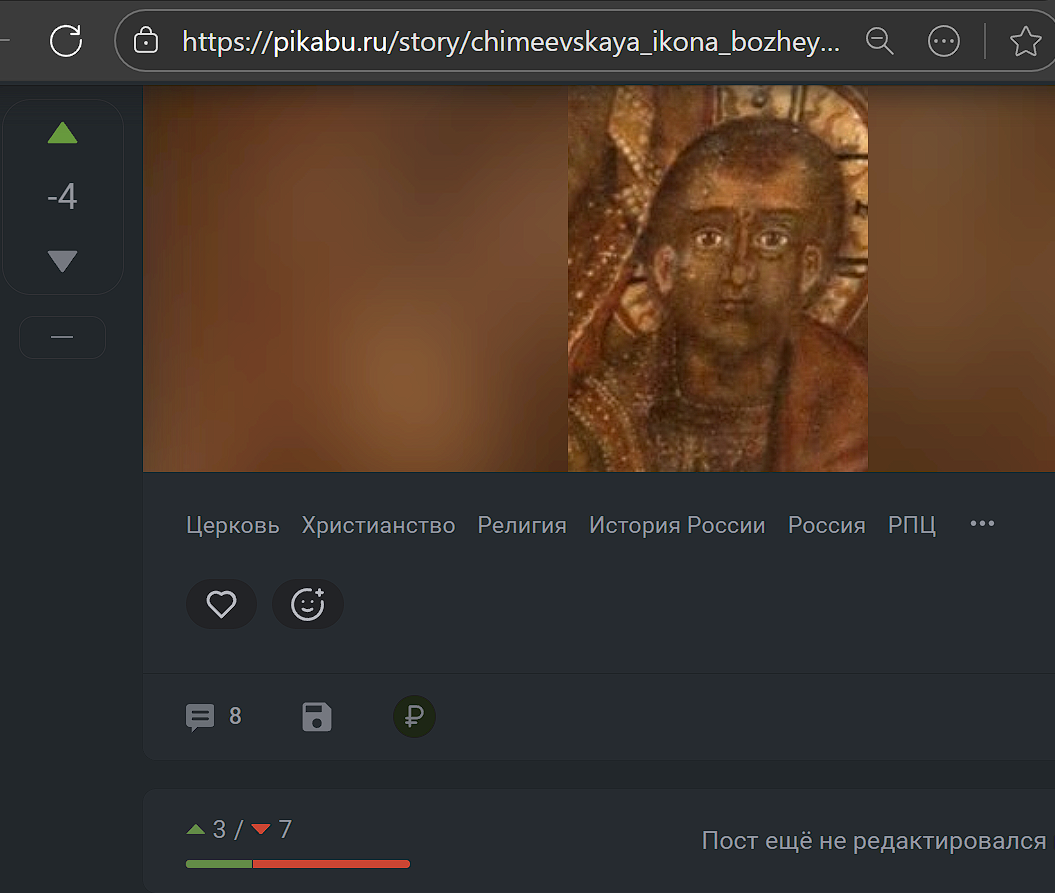Click the heart like icon
1055x893 pixels.
click(x=221, y=604)
